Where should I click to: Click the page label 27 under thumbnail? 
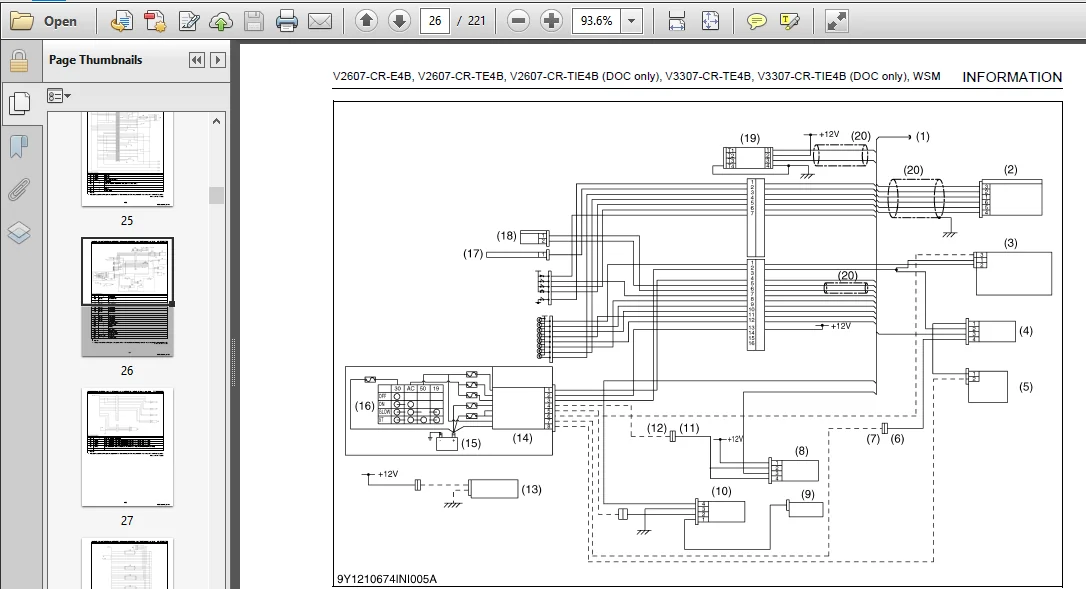click(x=127, y=520)
